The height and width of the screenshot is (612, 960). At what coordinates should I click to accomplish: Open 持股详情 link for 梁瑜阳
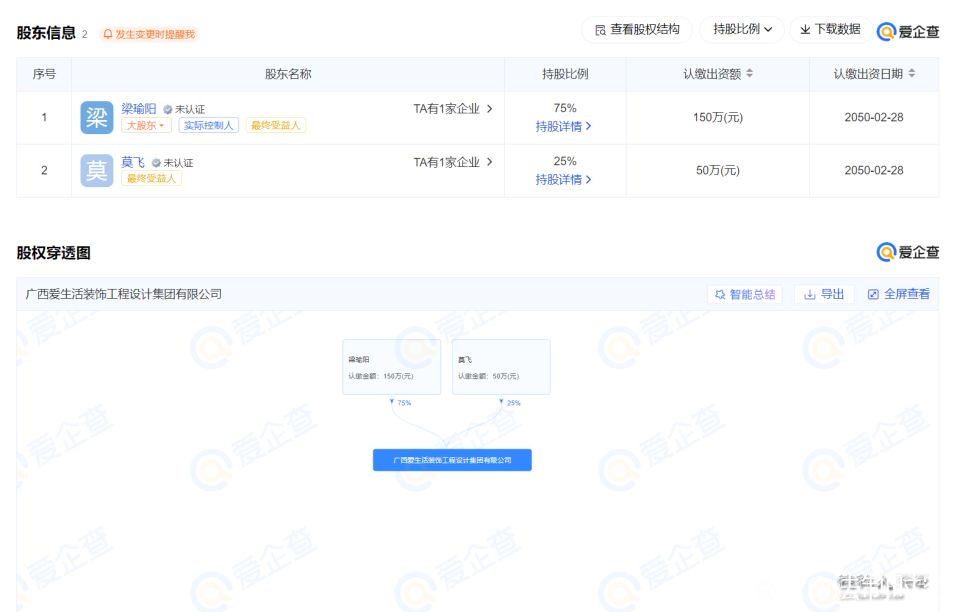point(564,126)
